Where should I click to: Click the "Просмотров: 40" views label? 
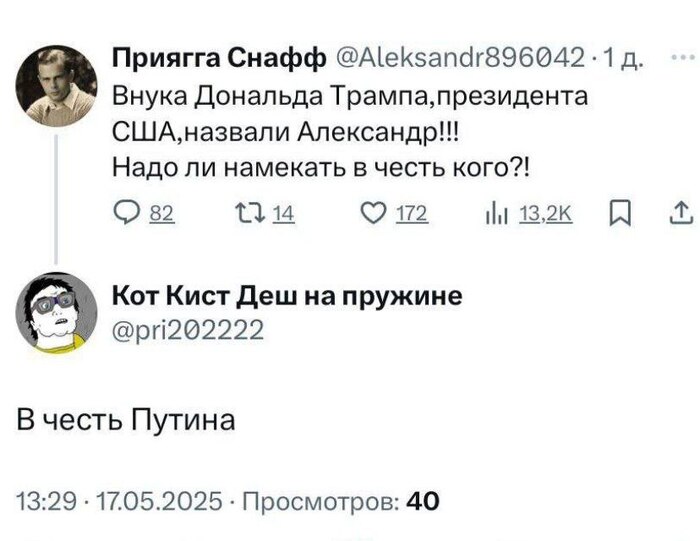339,500
